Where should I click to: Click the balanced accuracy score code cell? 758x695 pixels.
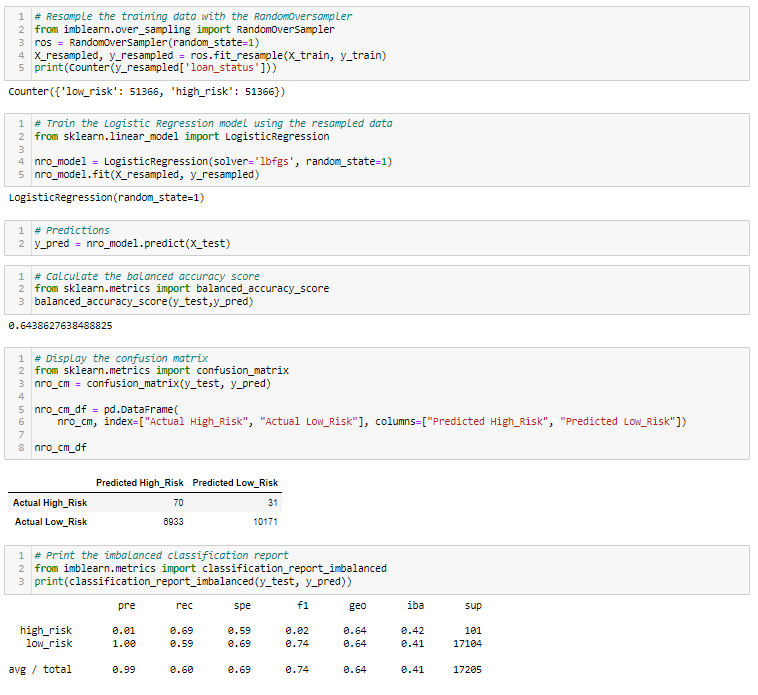(x=377, y=290)
